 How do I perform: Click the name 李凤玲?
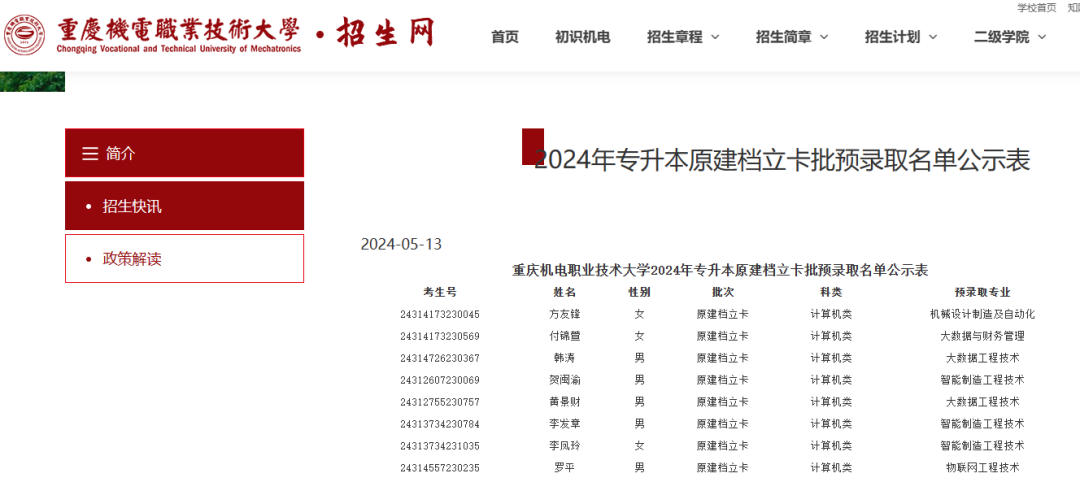(x=565, y=446)
